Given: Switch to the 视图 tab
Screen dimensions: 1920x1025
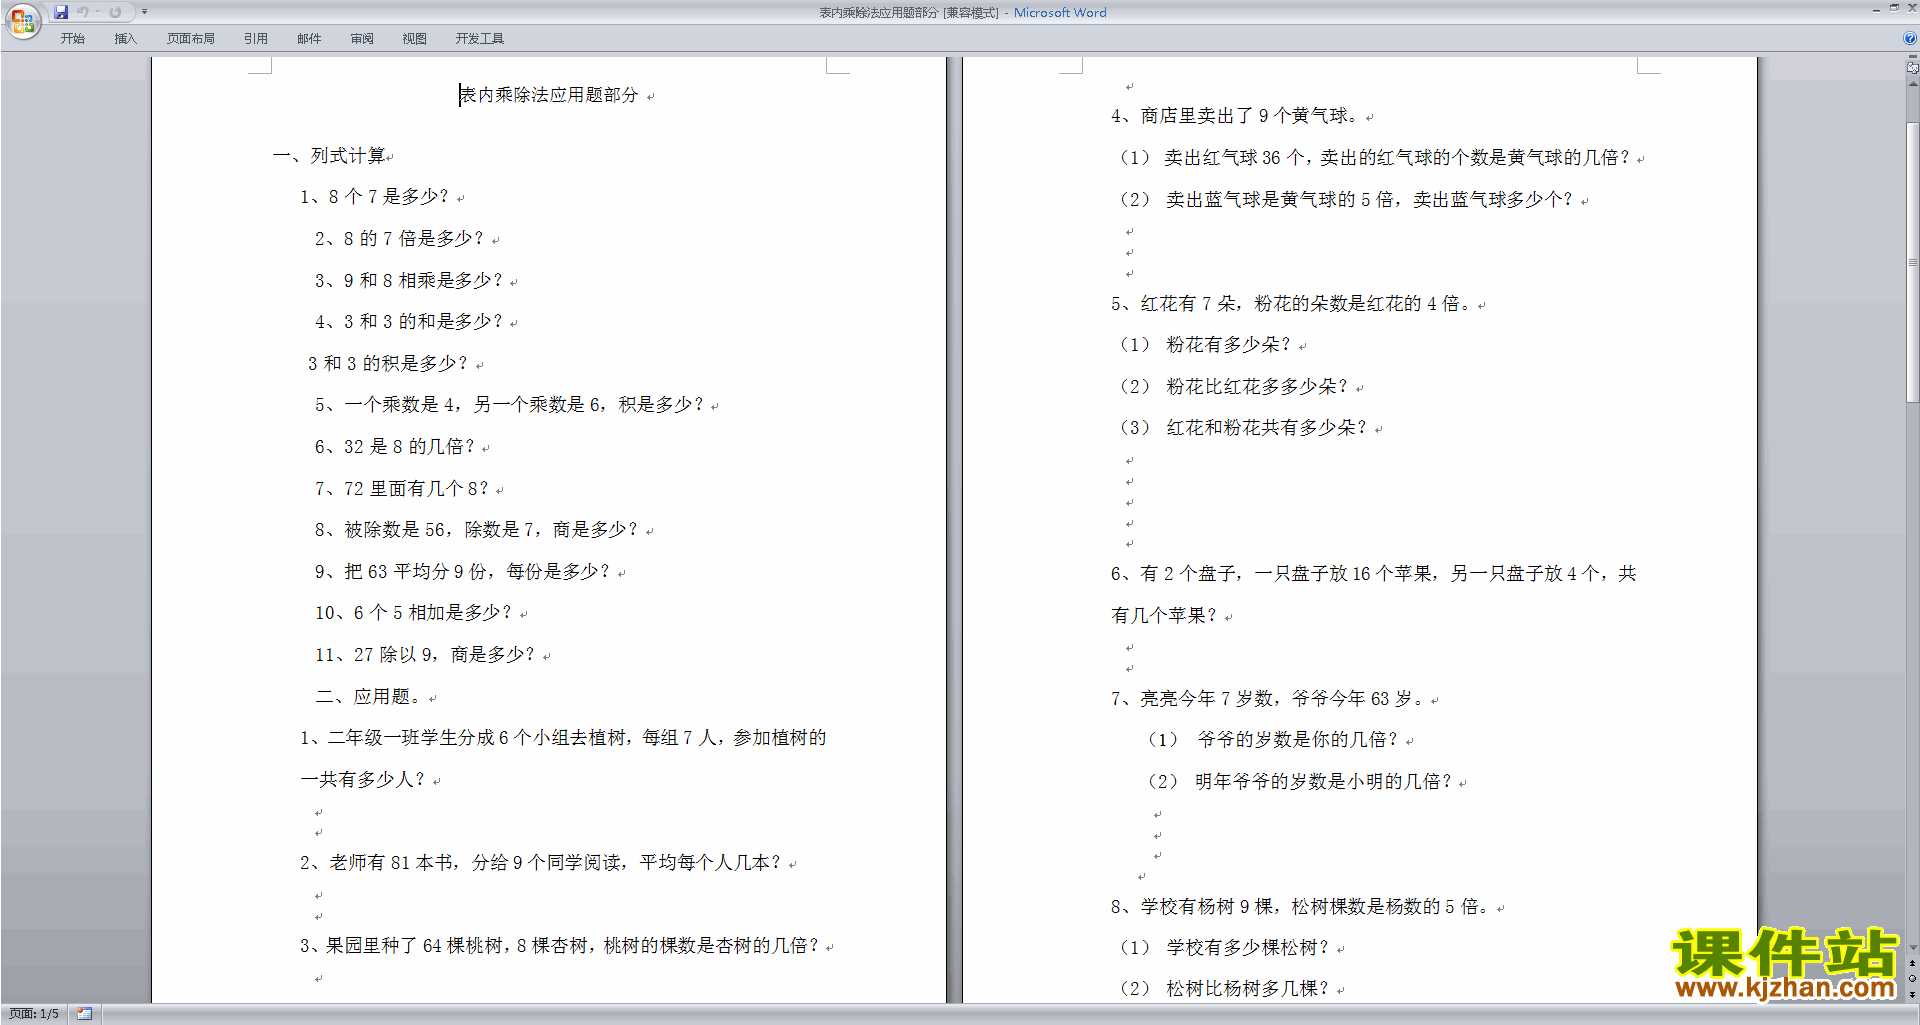Looking at the screenshot, I should pyautogui.click(x=415, y=39).
